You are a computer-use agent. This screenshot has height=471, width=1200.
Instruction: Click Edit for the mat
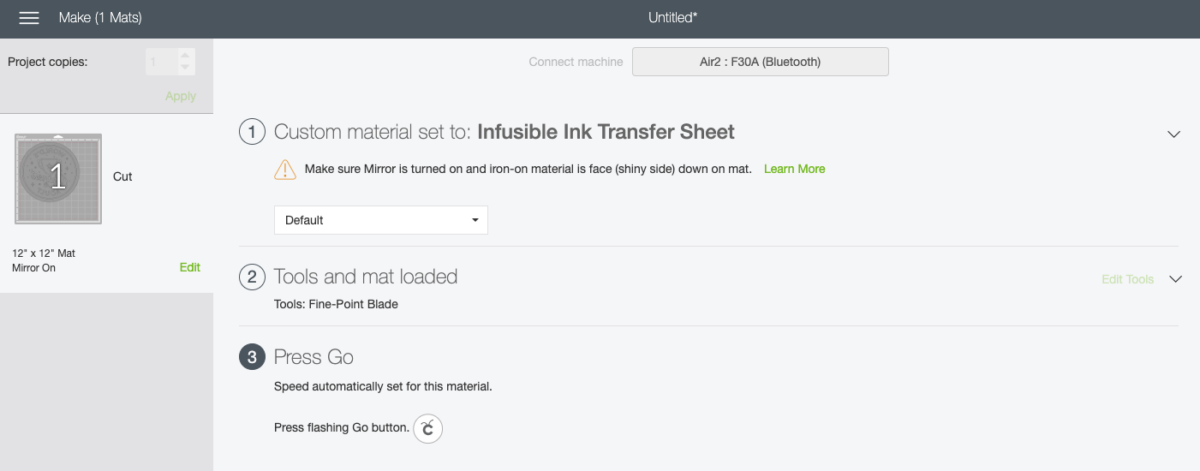tap(190, 267)
